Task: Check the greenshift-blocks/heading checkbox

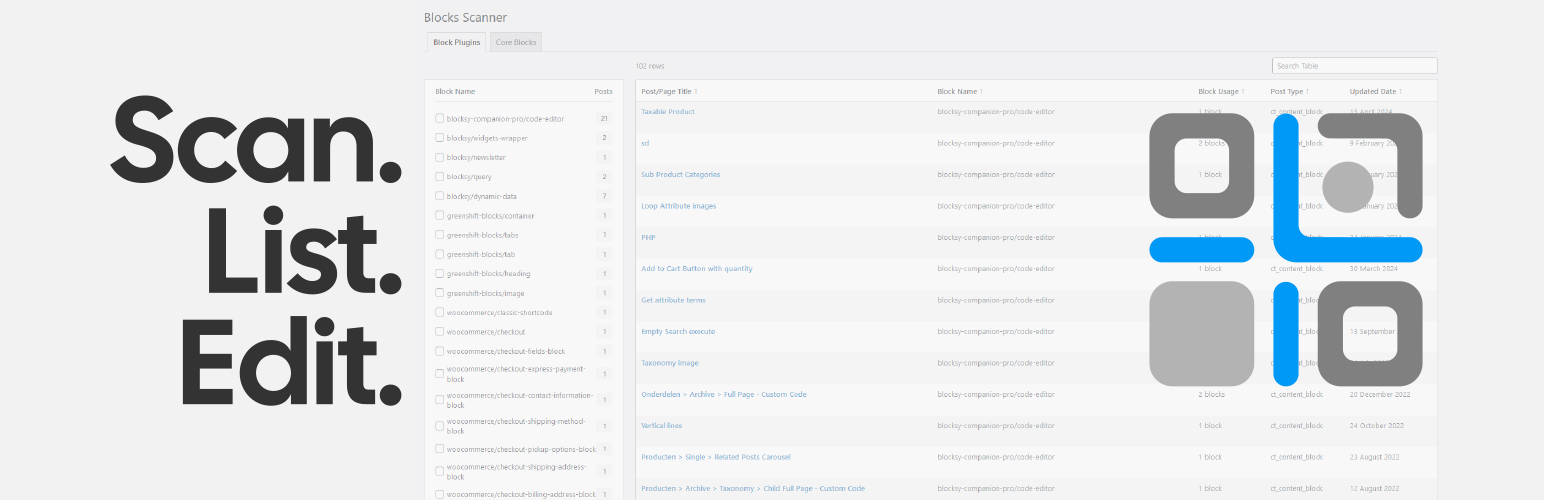Action: click(x=439, y=273)
